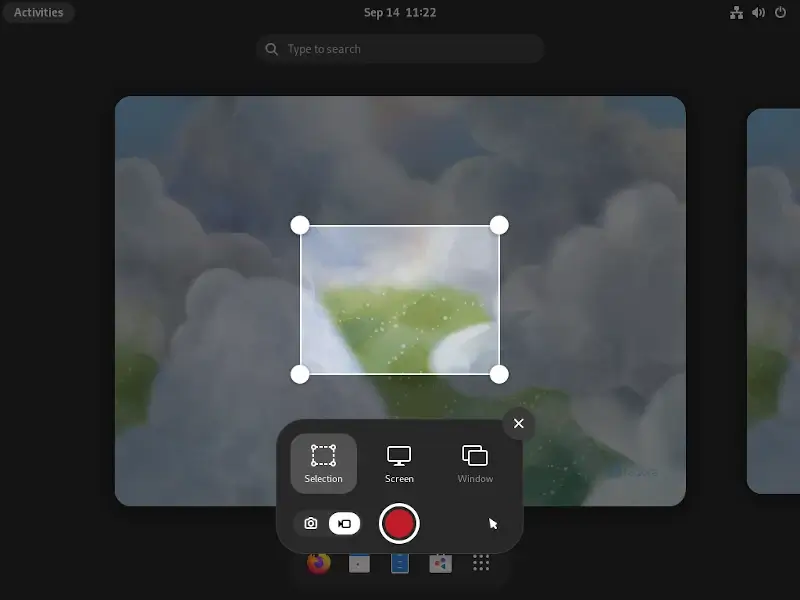Image resolution: width=800 pixels, height=600 pixels.
Task: Open the power menu icon
Action: pyautogui.click(x=780, y=12)
